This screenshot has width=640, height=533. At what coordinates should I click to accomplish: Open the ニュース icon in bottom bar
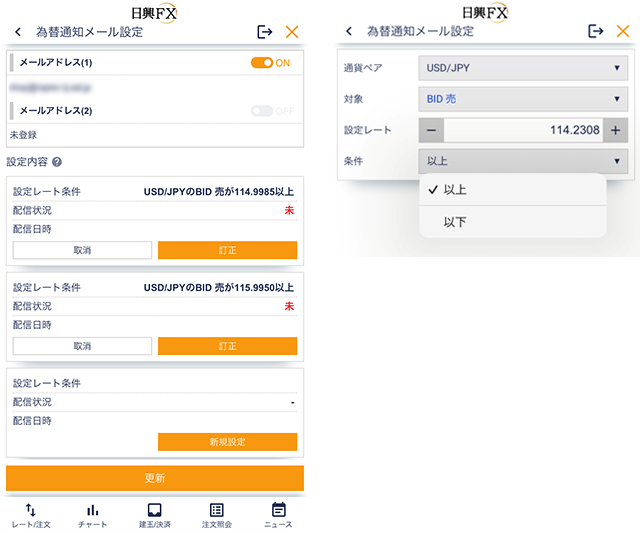(278, 515)
